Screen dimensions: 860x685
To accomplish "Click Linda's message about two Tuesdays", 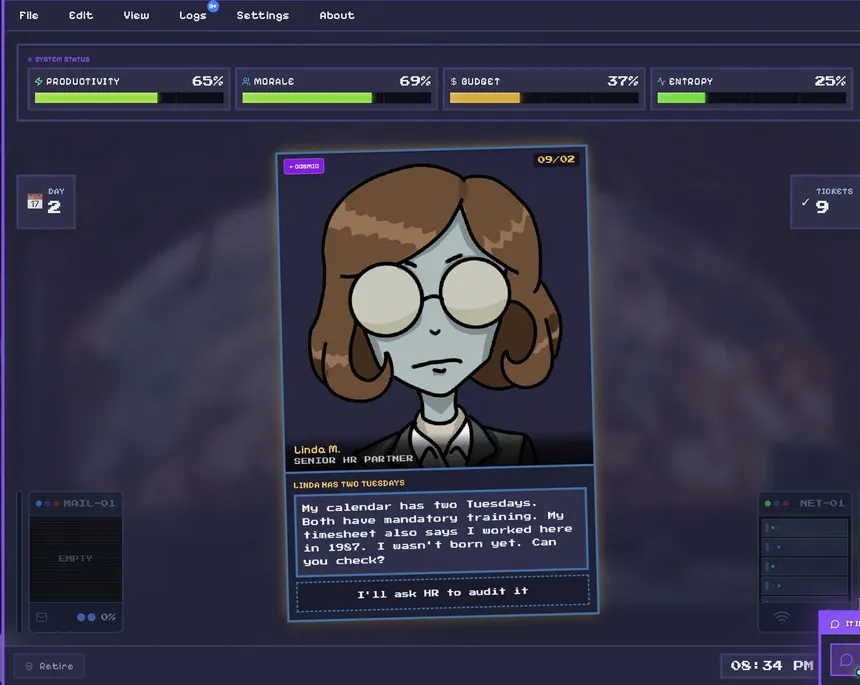I will [441, 531].
